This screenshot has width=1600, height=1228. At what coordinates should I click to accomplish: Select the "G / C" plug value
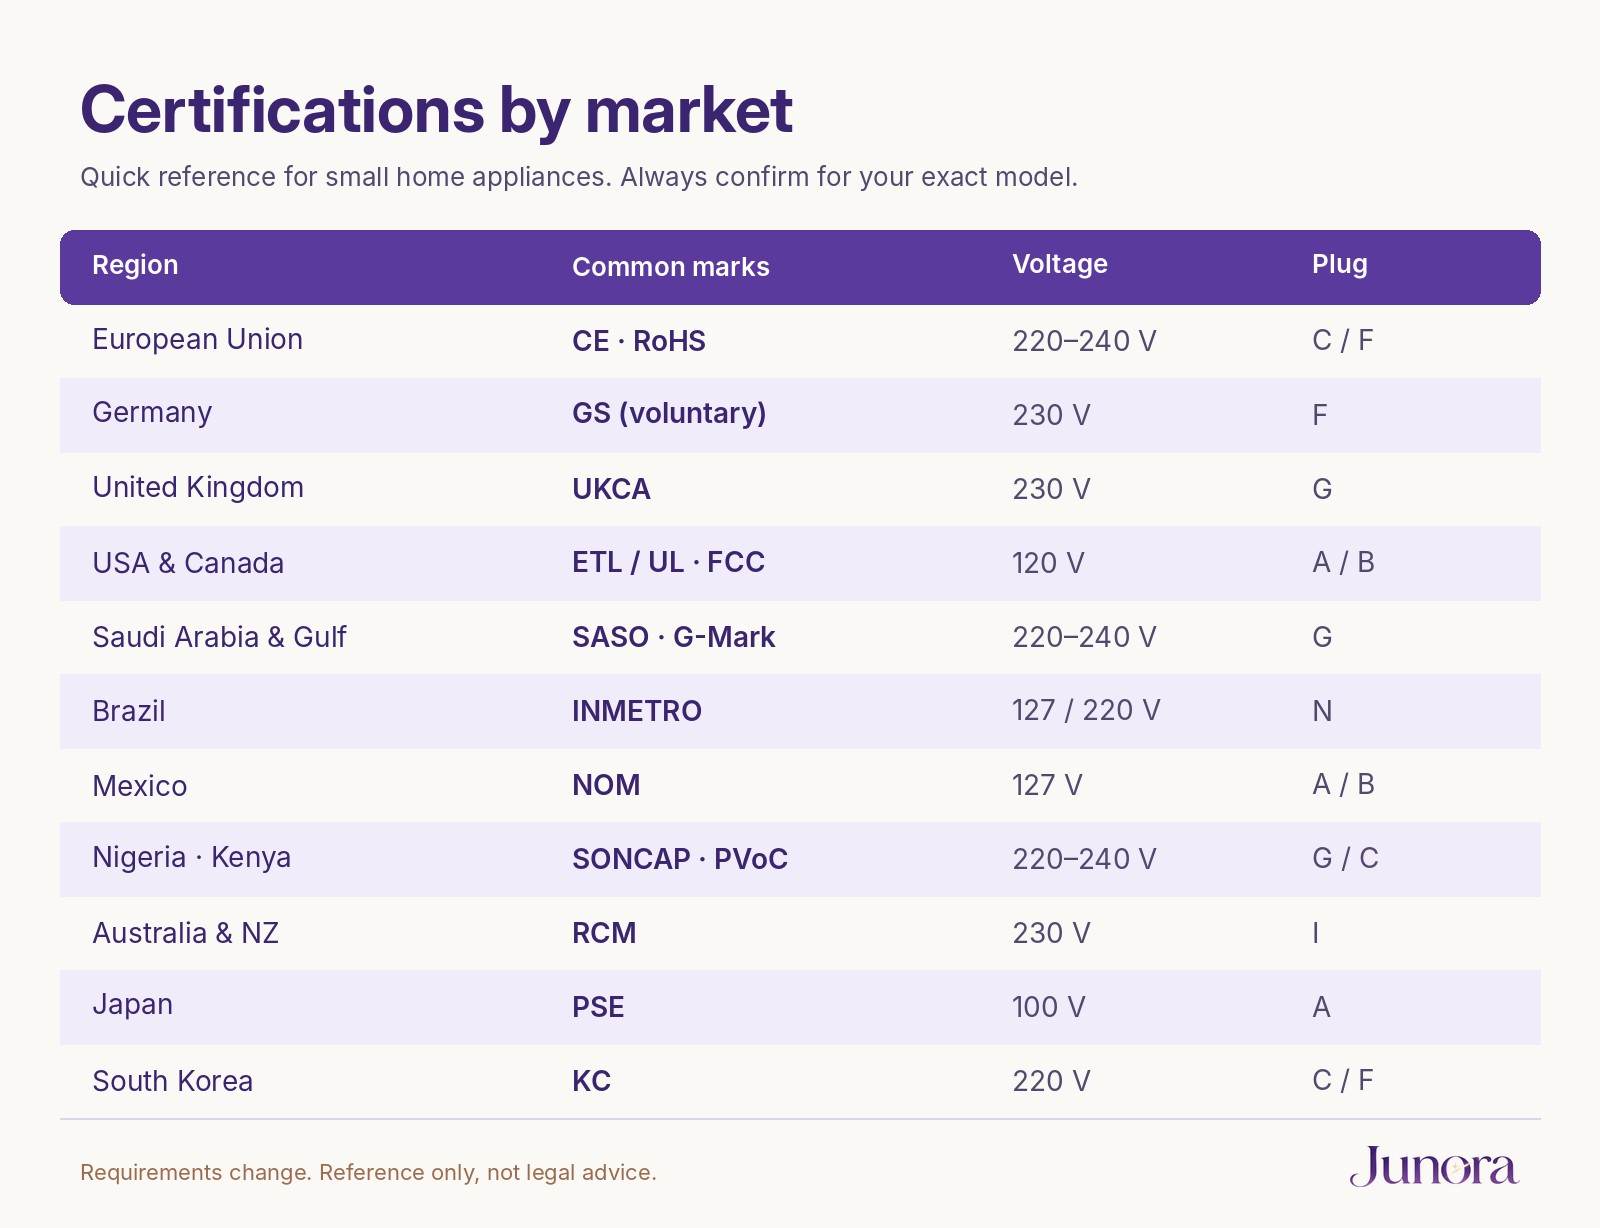coord(1345,858)
